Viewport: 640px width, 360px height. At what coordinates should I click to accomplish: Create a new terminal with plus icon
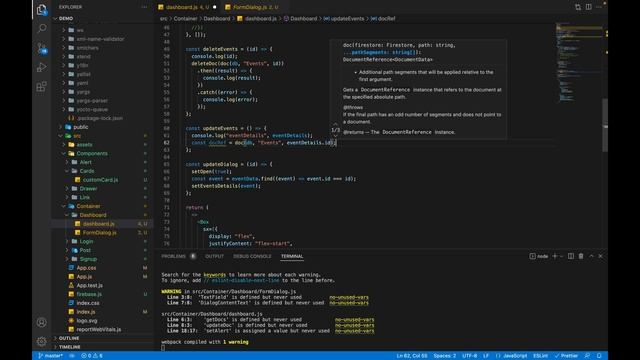[555, 256]
